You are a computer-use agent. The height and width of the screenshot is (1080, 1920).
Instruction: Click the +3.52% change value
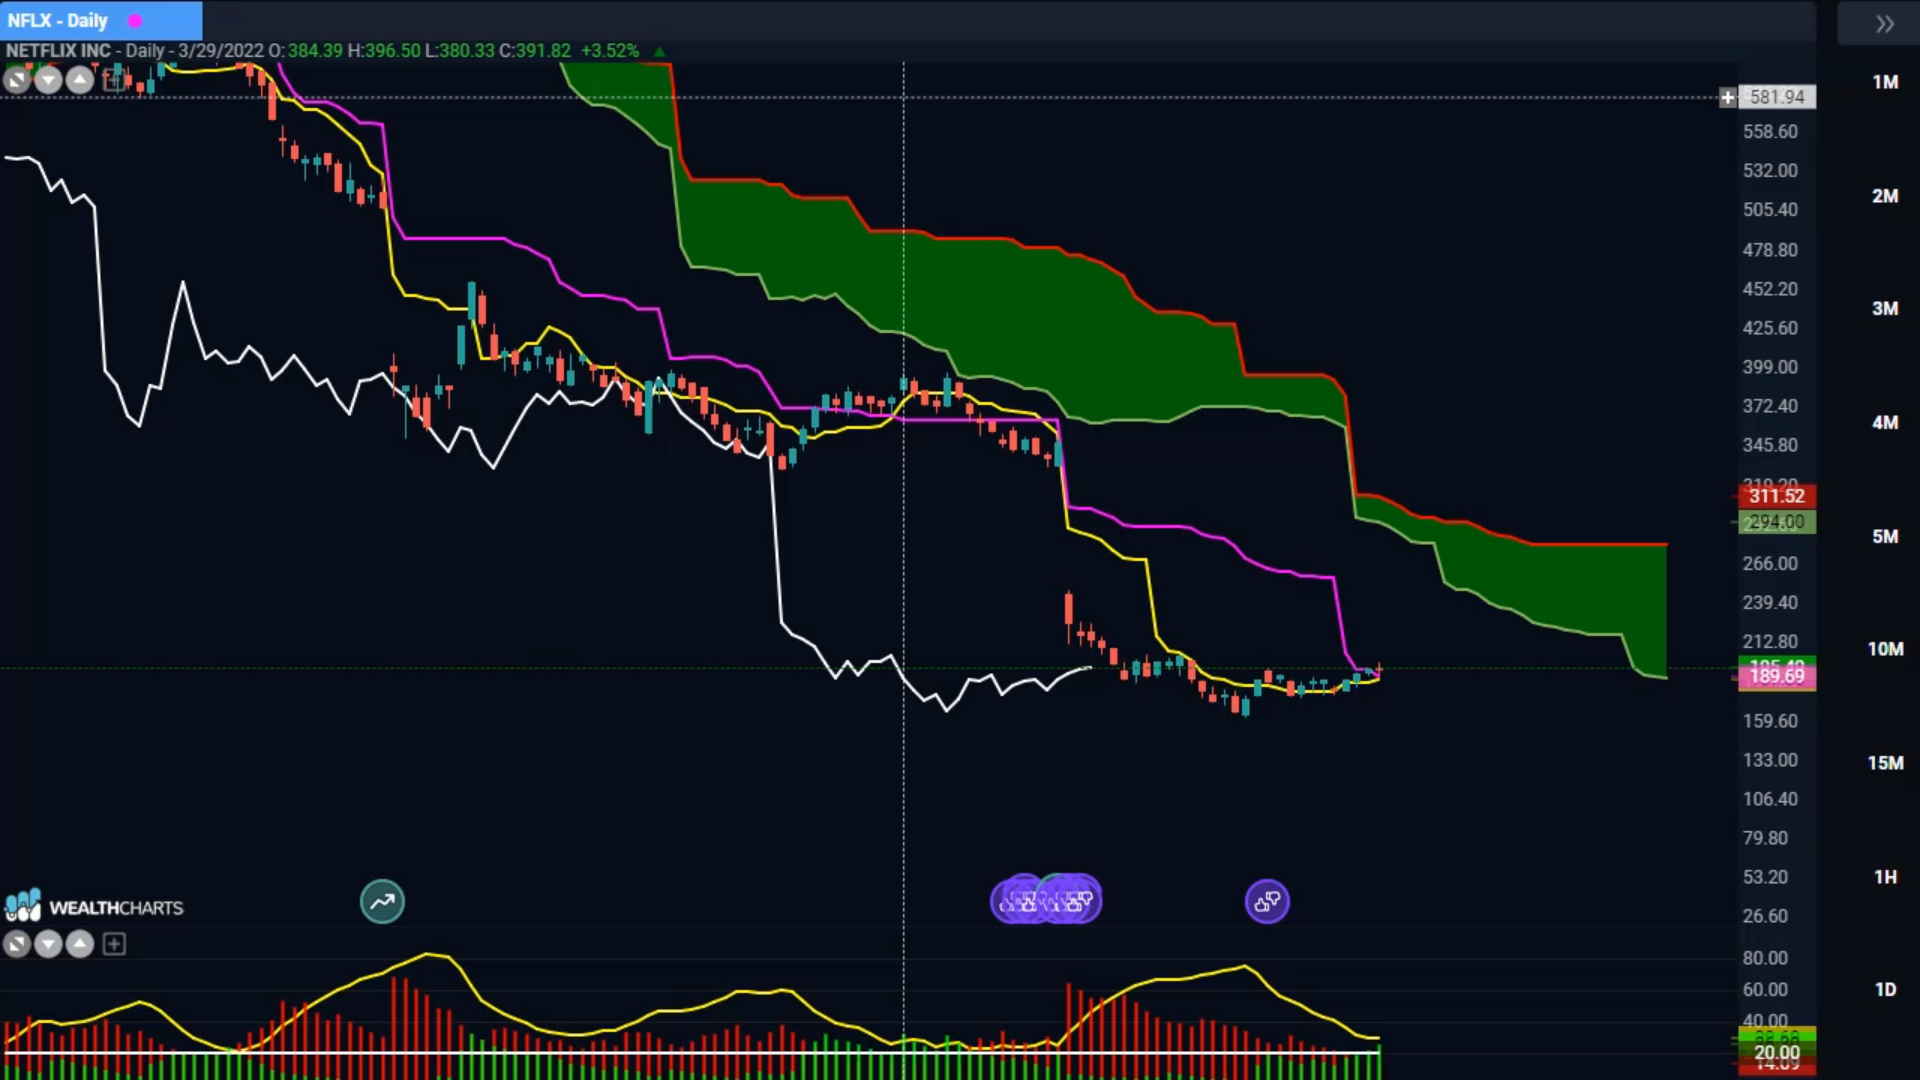pos(609,51)
